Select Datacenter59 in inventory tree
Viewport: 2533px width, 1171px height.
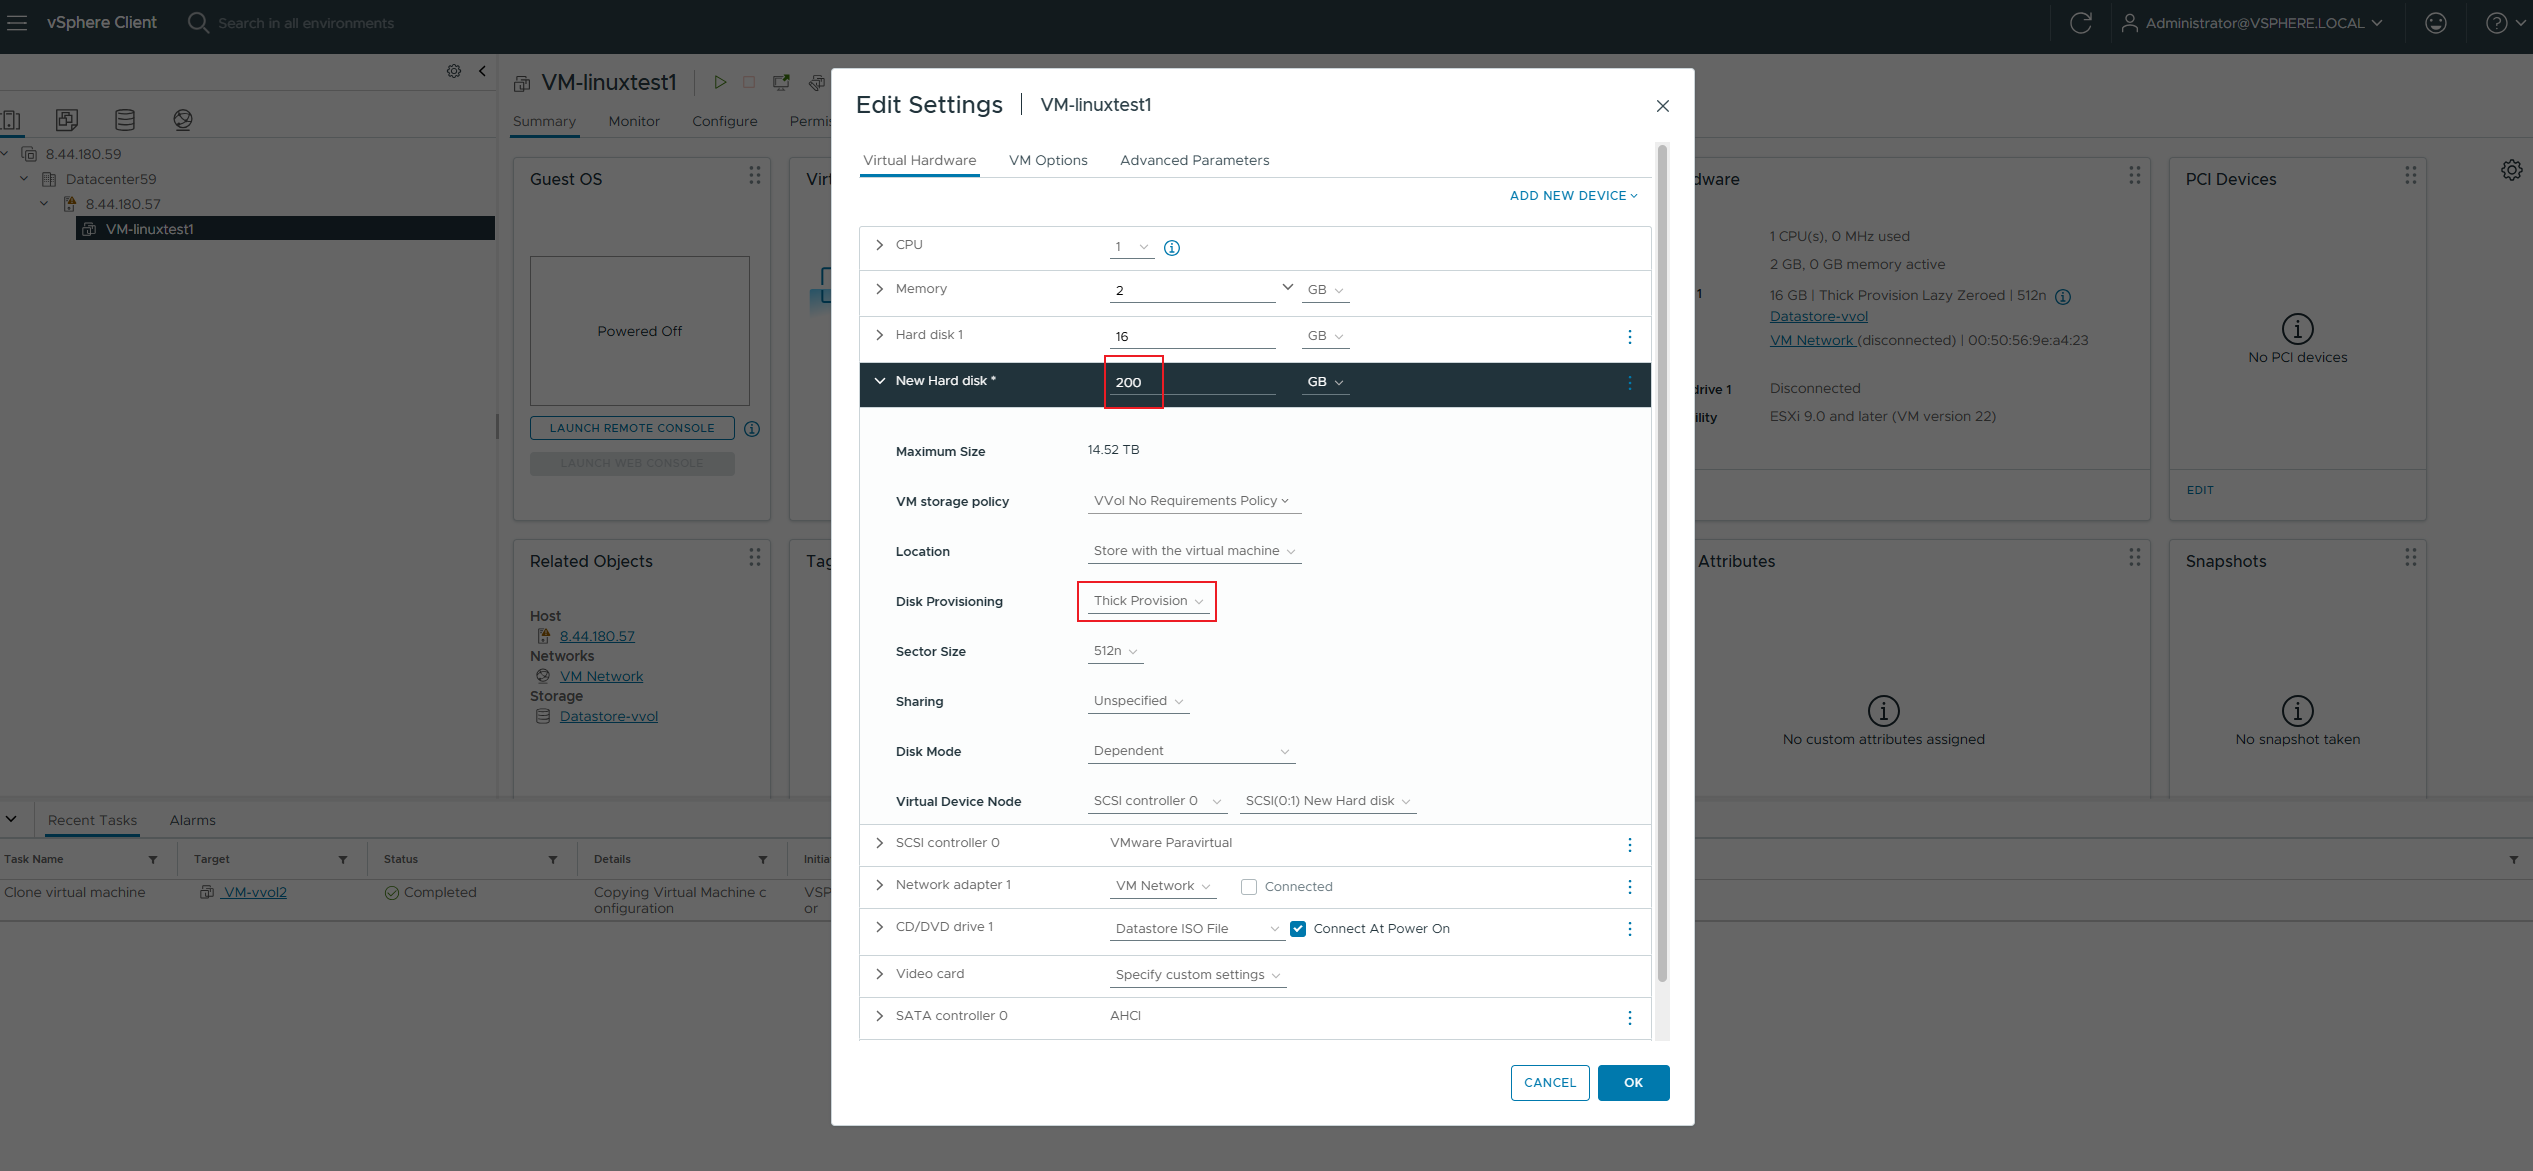coord(110,179)
